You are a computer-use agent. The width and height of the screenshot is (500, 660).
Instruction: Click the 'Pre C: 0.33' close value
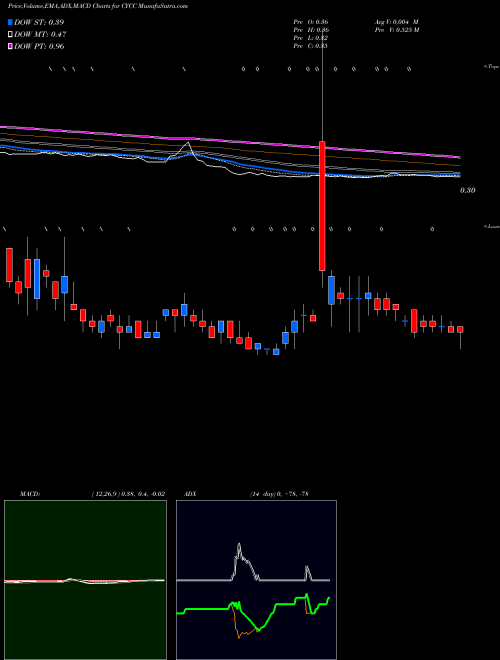[x=311, y=46]
